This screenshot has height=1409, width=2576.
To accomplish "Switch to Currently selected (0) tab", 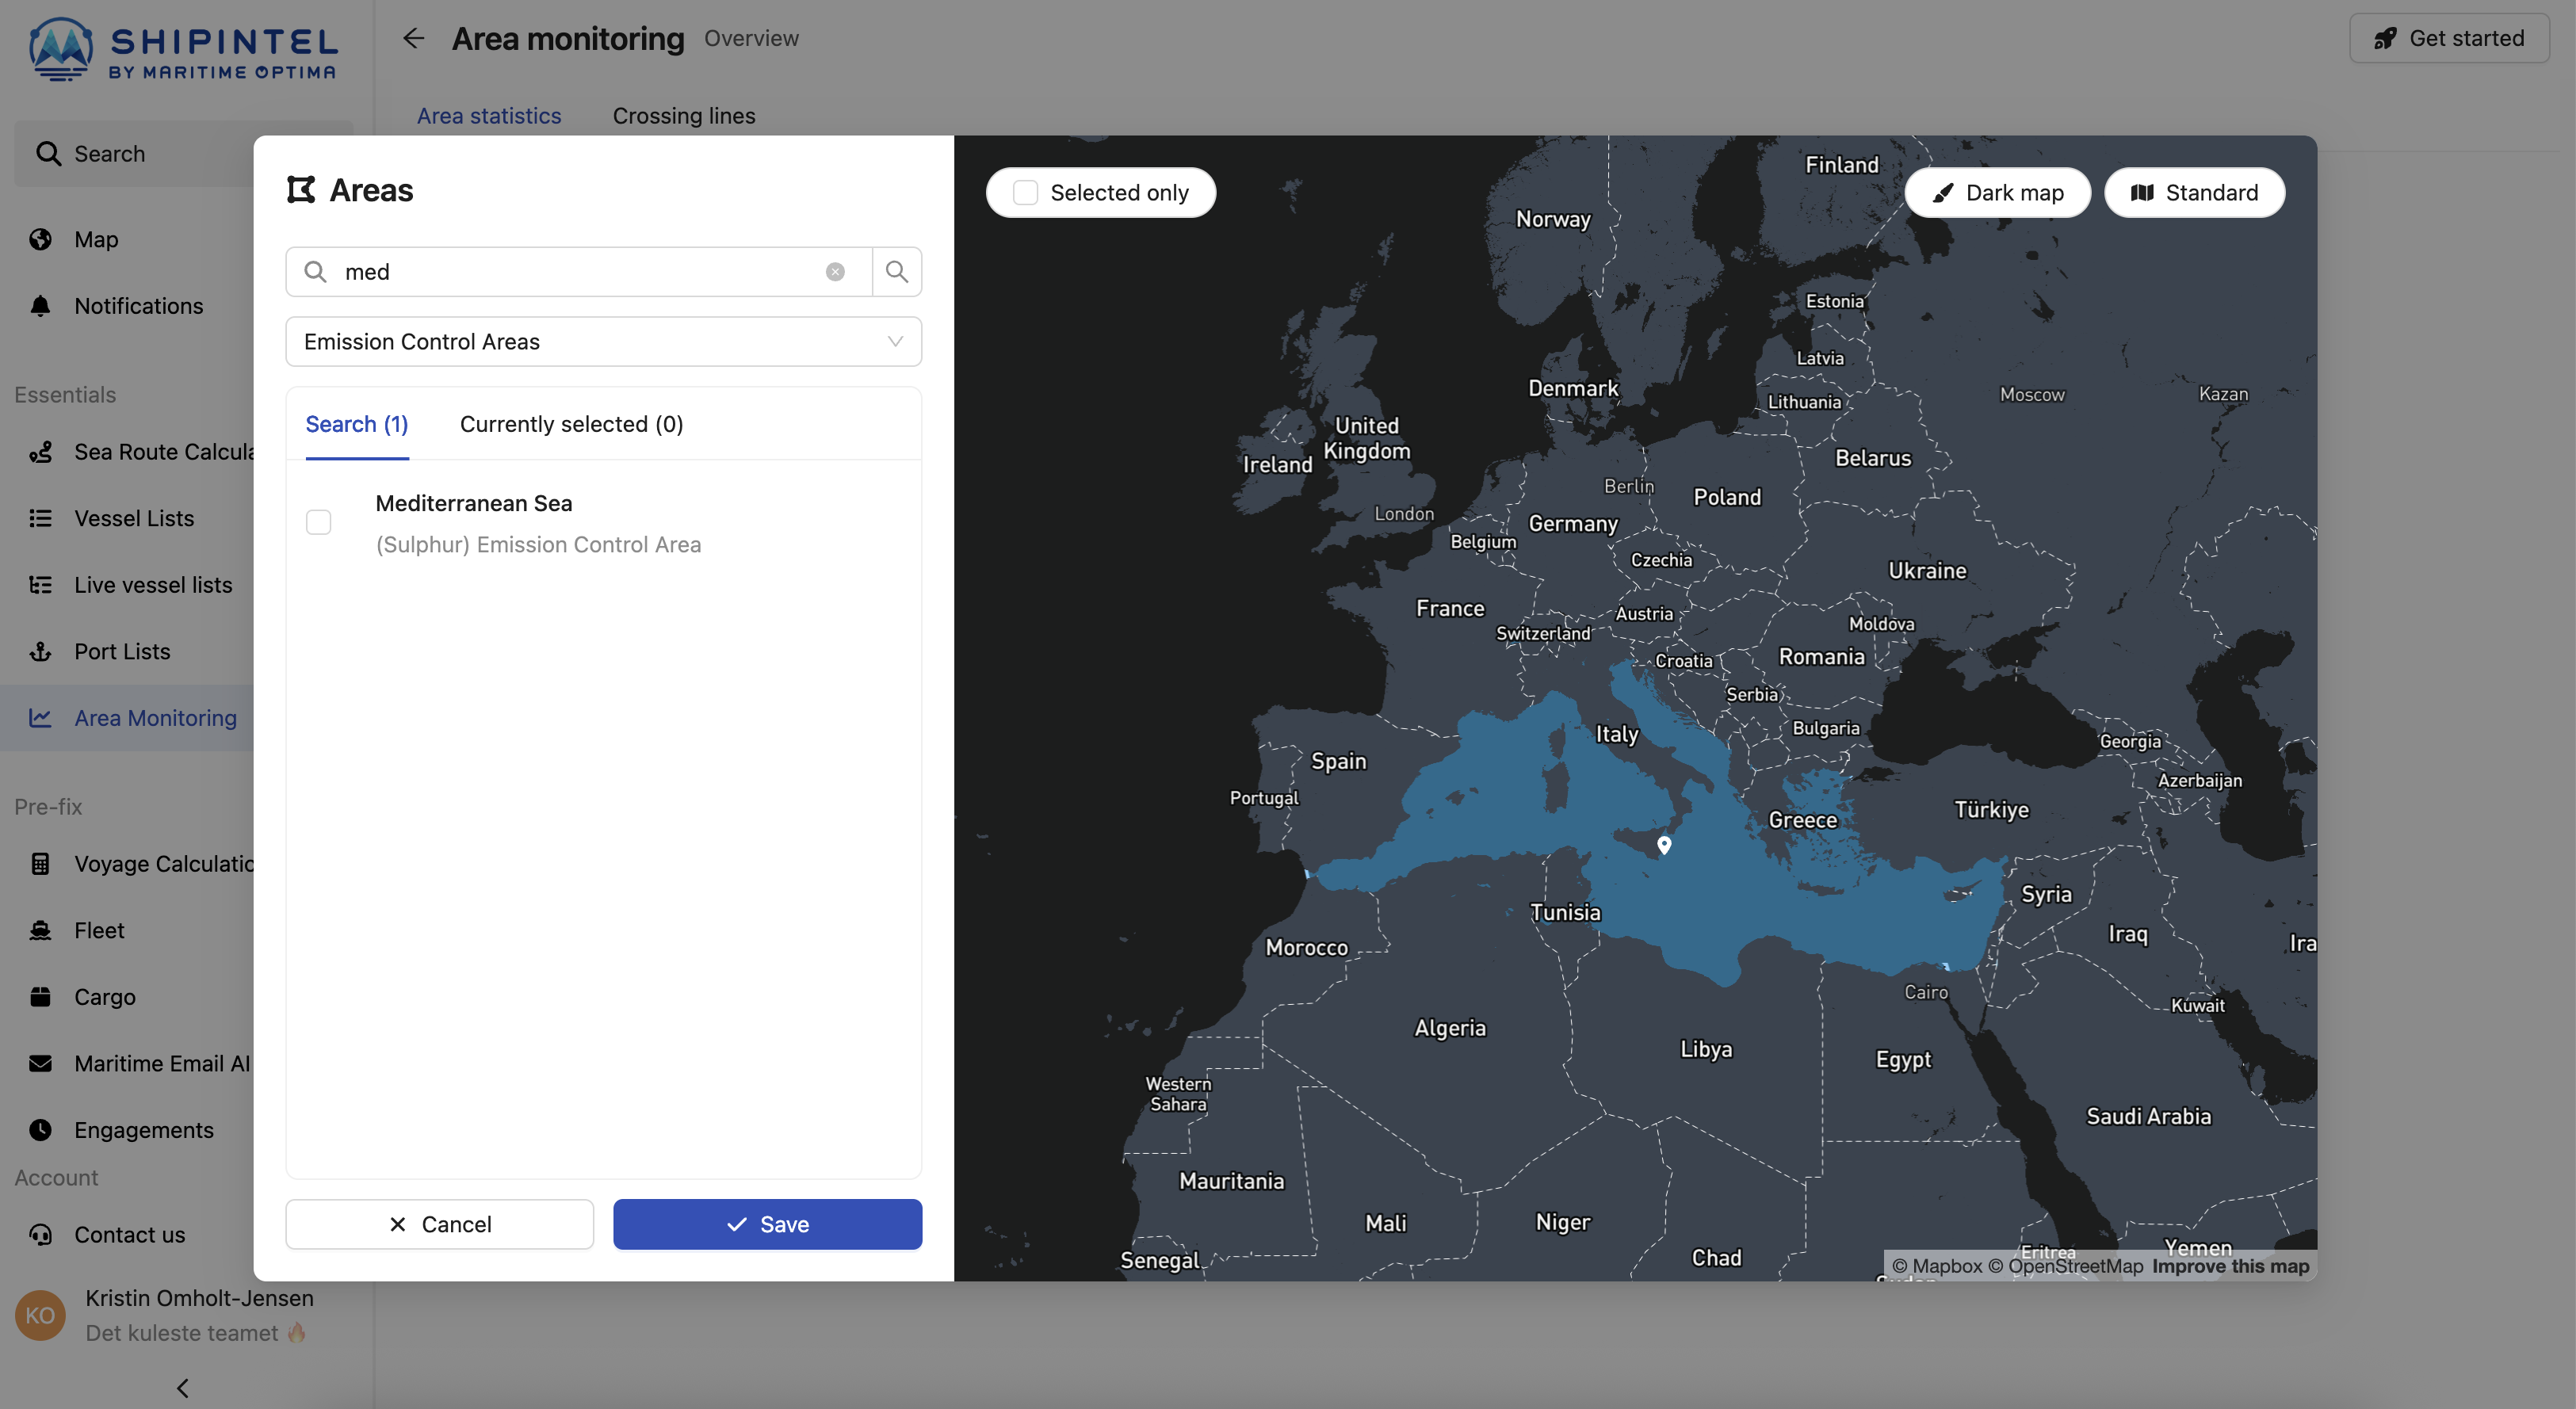I will coord(571,424).
